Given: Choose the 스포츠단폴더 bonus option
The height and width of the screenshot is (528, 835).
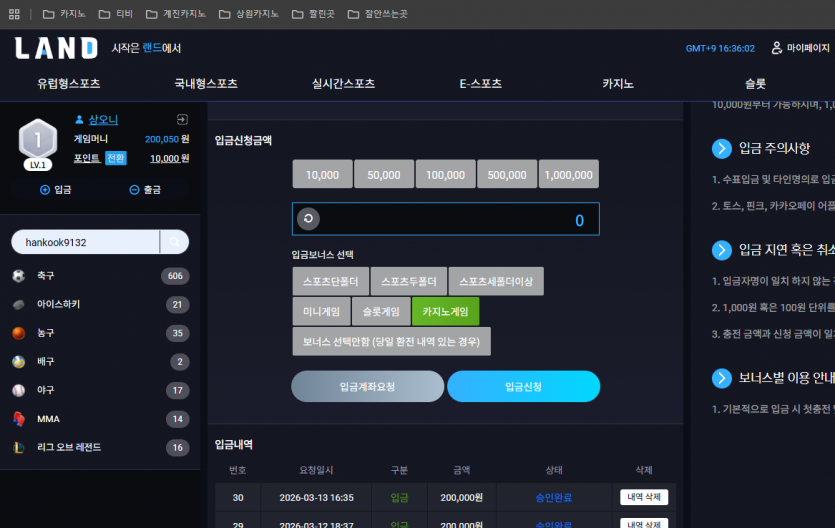Looking at the screenshot, I should pos(330,281).
